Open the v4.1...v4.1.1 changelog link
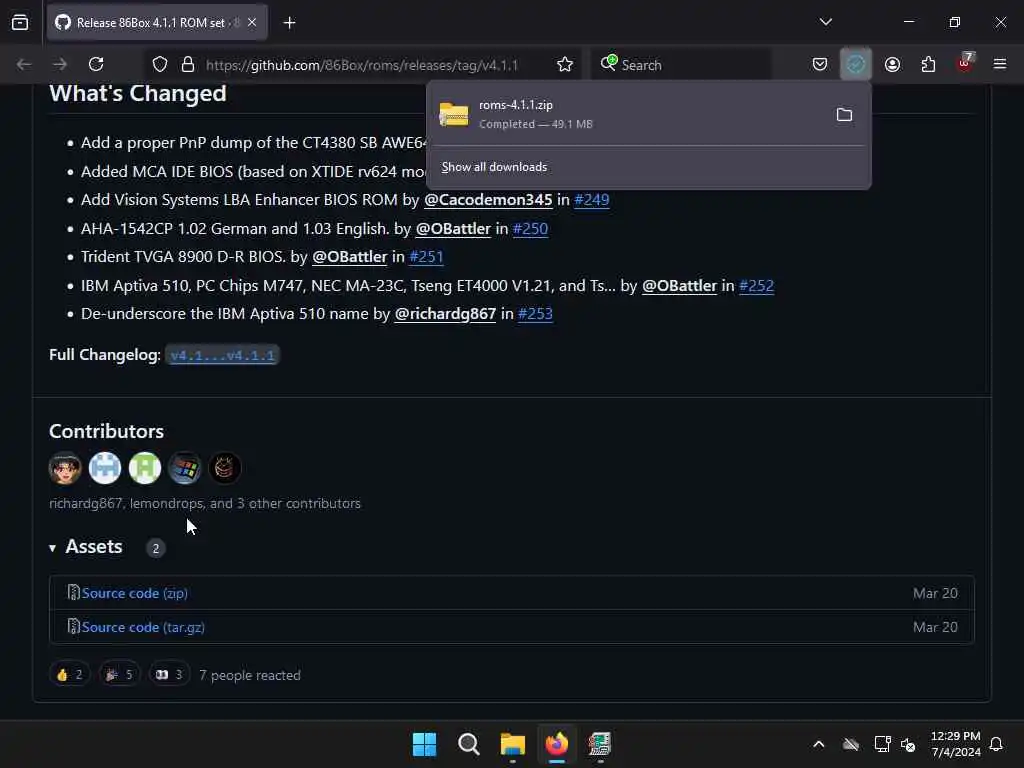This screenshot has height=768, width=1024. [222, 355]
